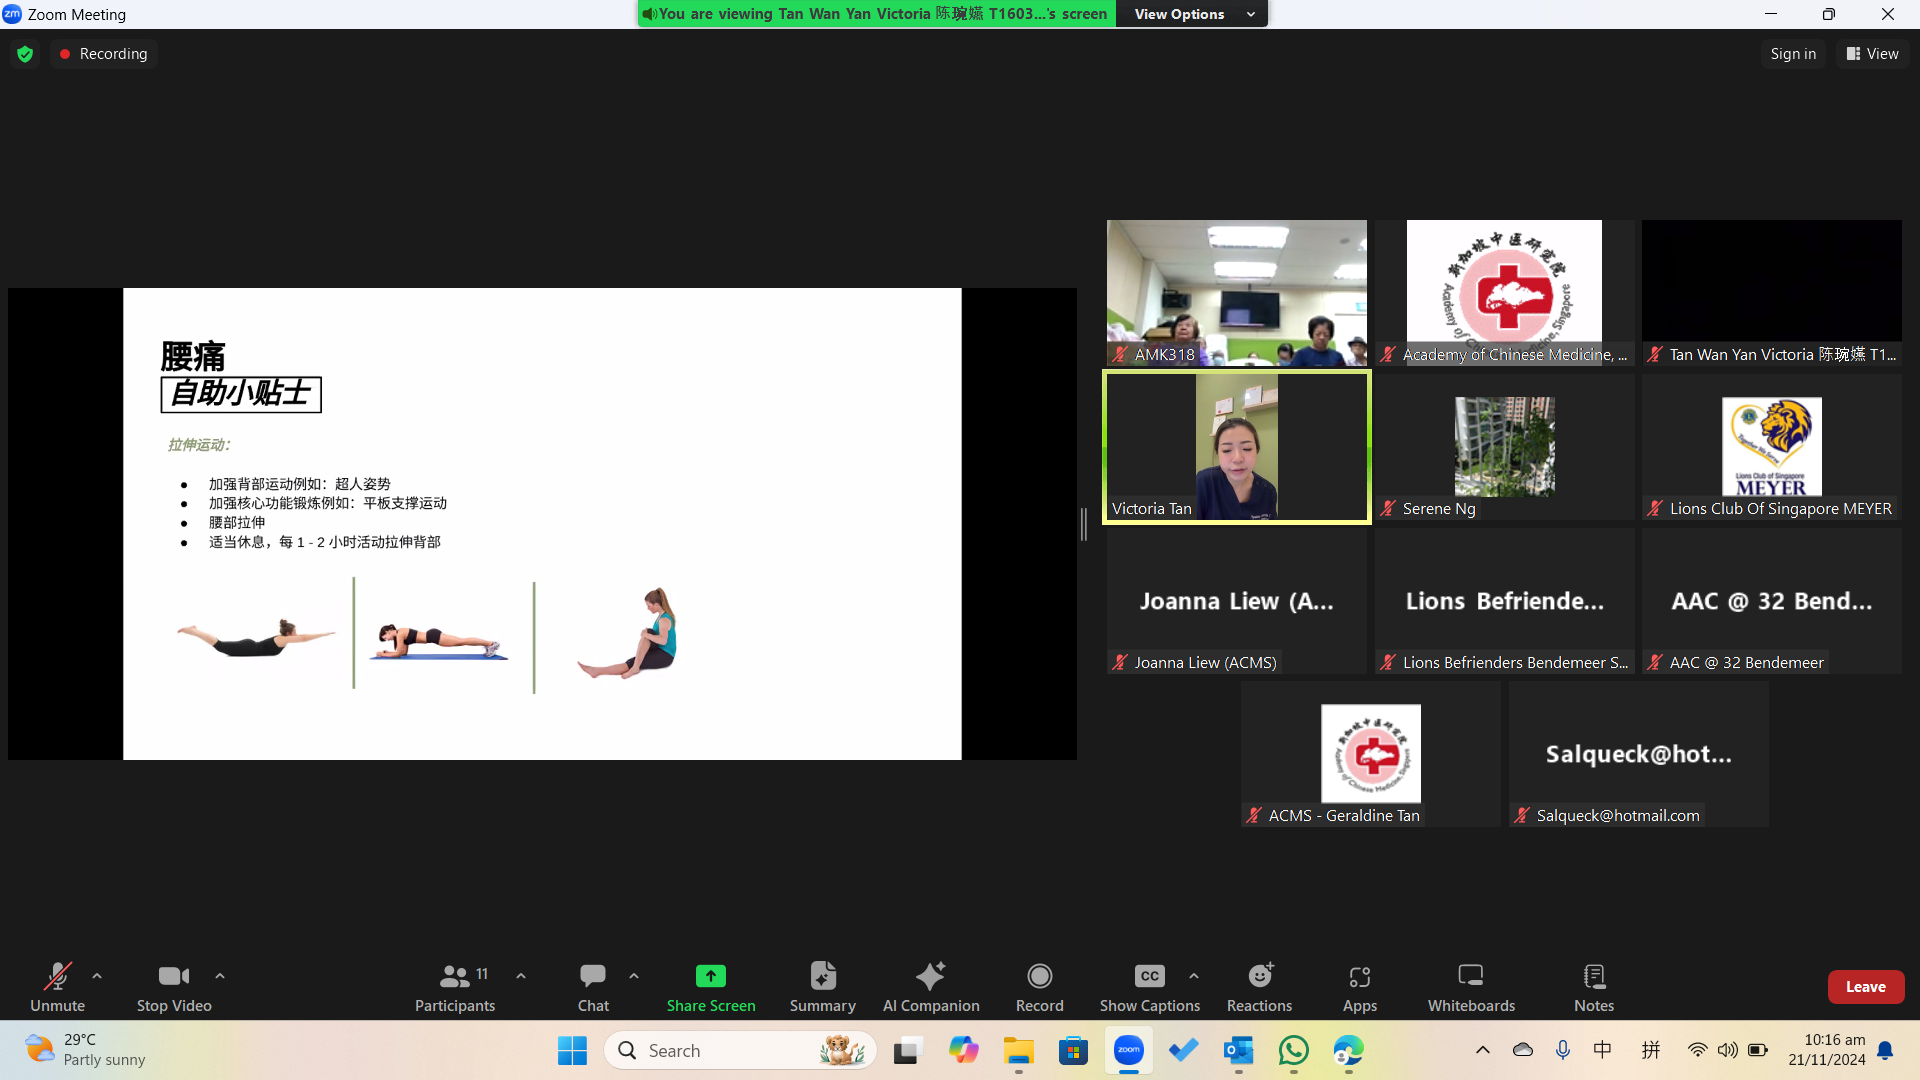Viewport: 1920px width, 1080px height.
Task: Open the Notes icon
Action: pos(1594,976)
